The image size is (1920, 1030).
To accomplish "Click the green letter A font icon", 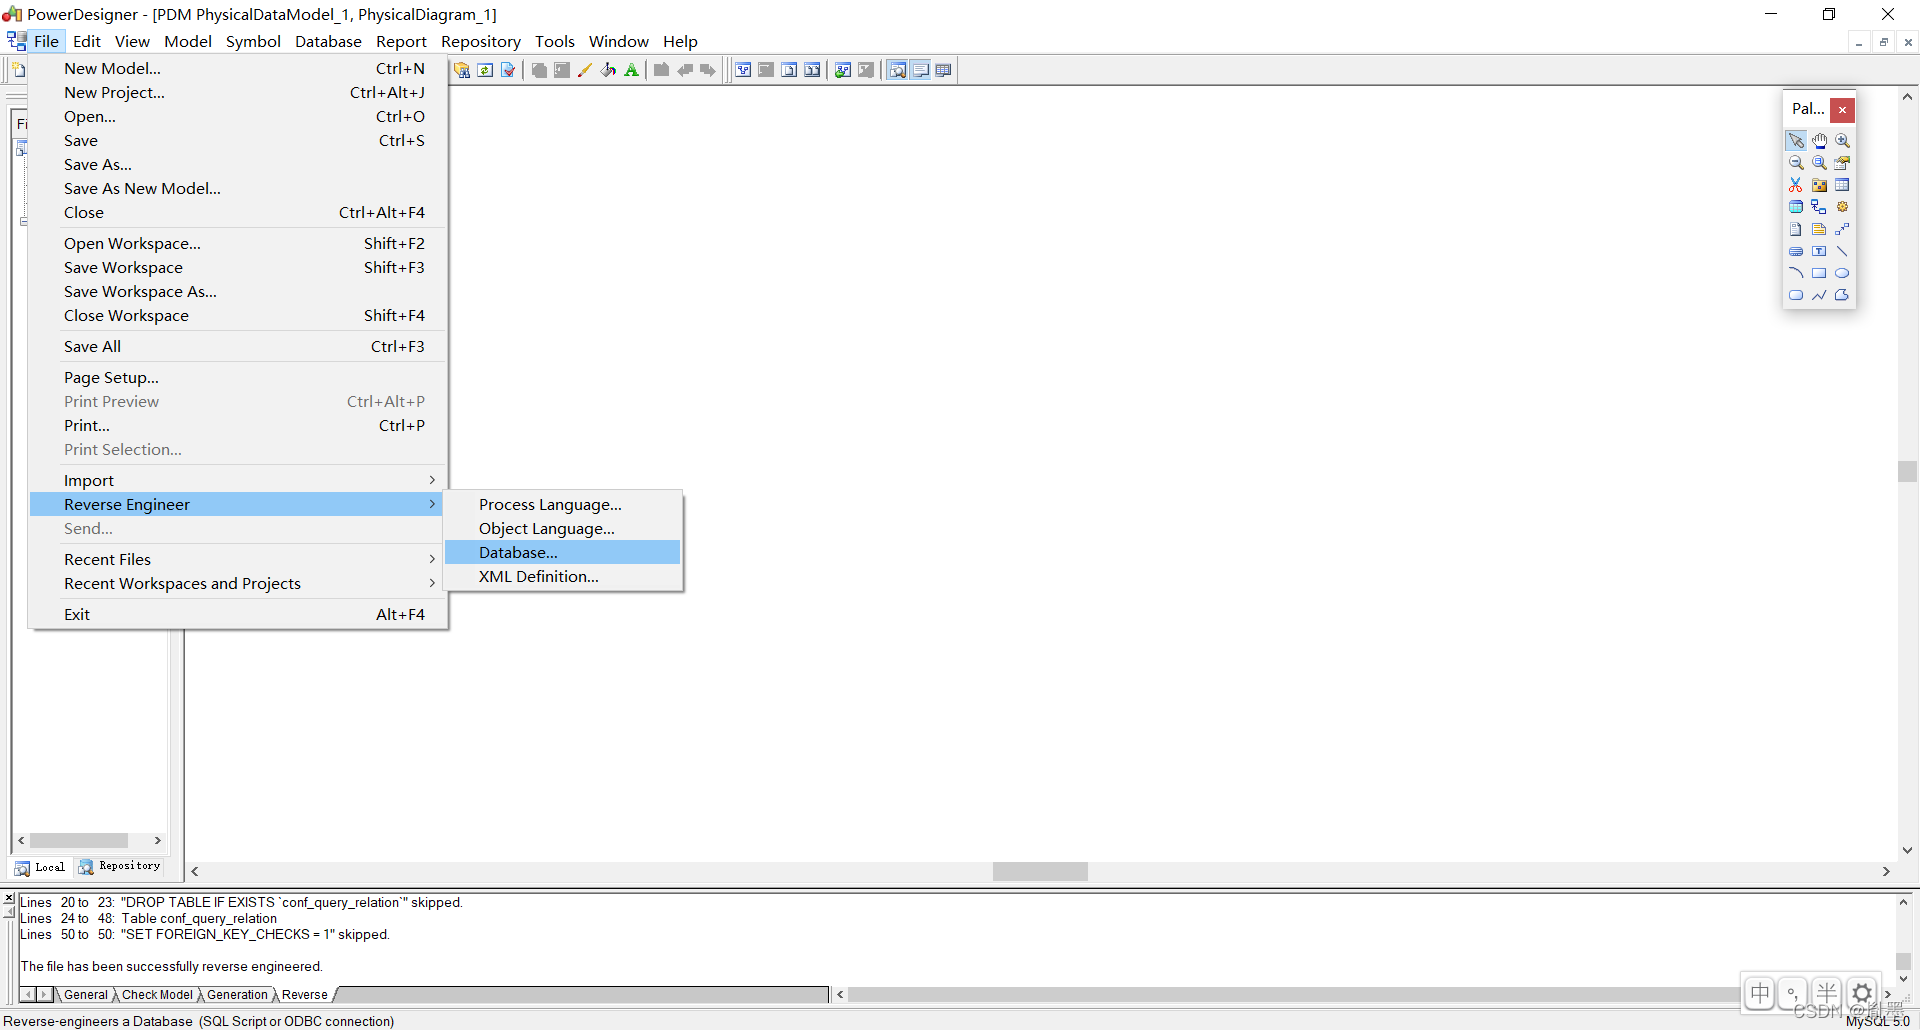I will tap(631, 70).
